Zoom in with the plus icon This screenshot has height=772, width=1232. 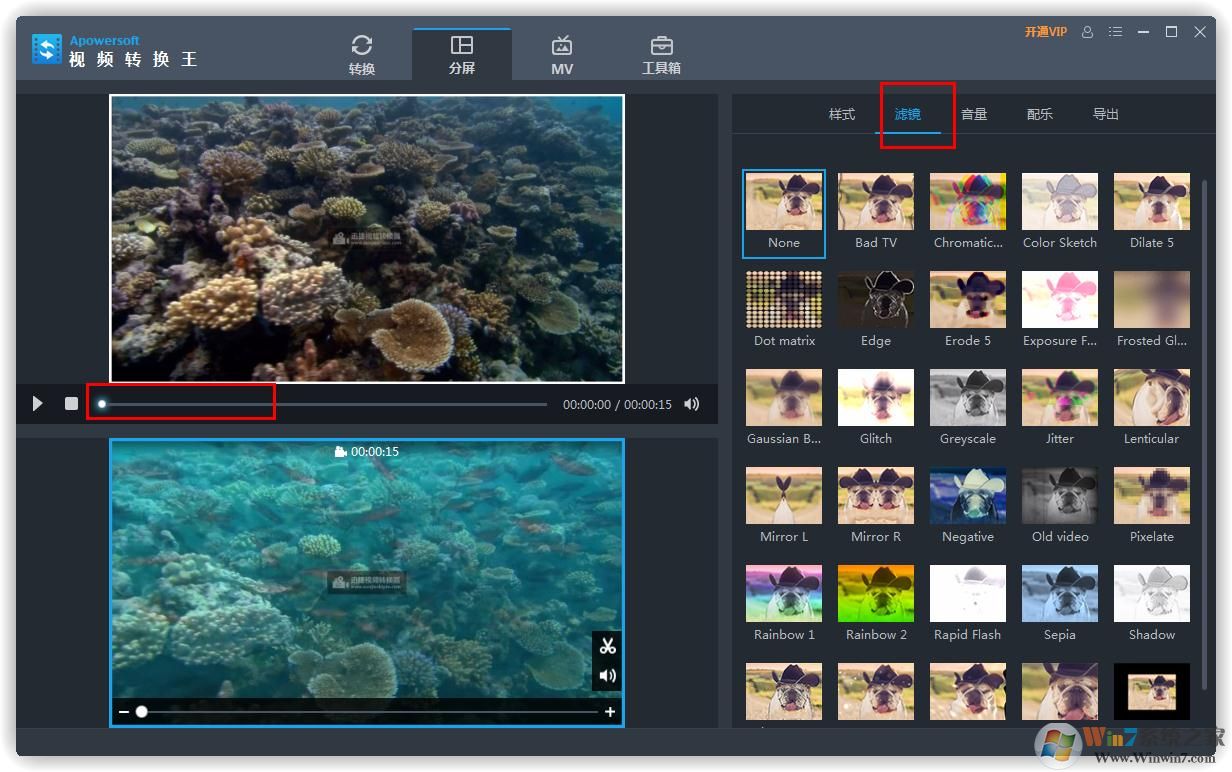pos(610,712)
